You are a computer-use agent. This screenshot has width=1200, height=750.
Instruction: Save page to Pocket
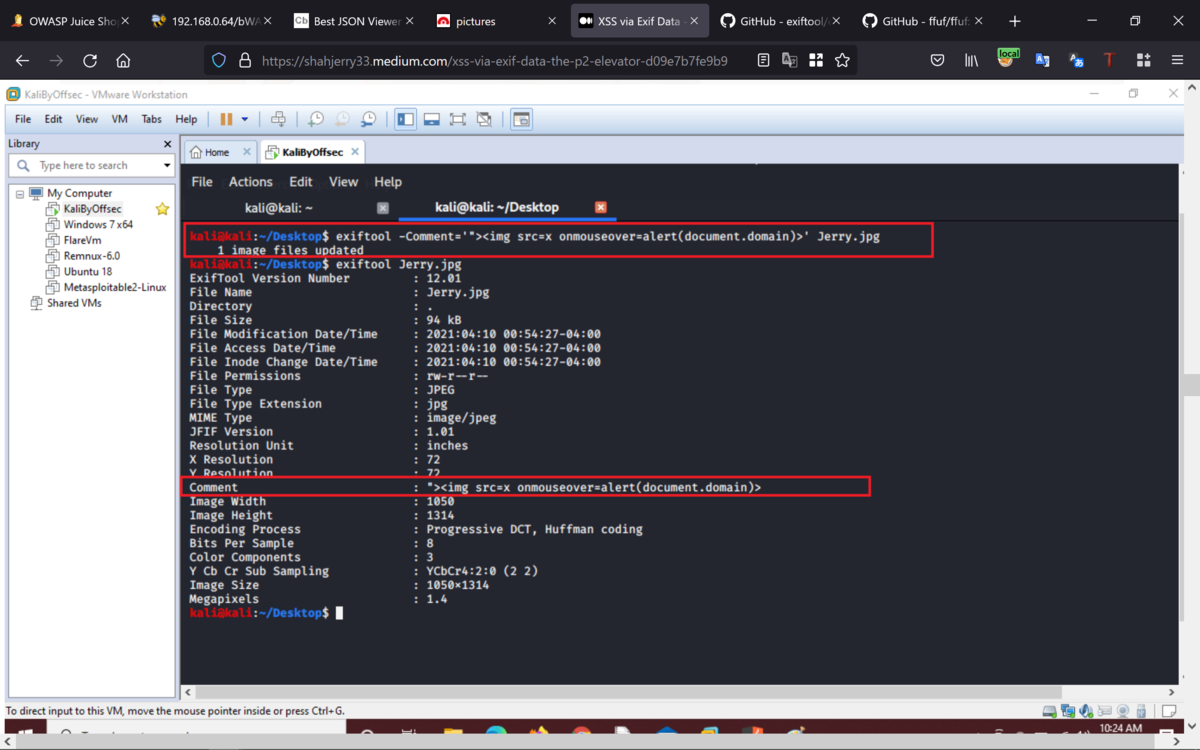click(937, 61)
